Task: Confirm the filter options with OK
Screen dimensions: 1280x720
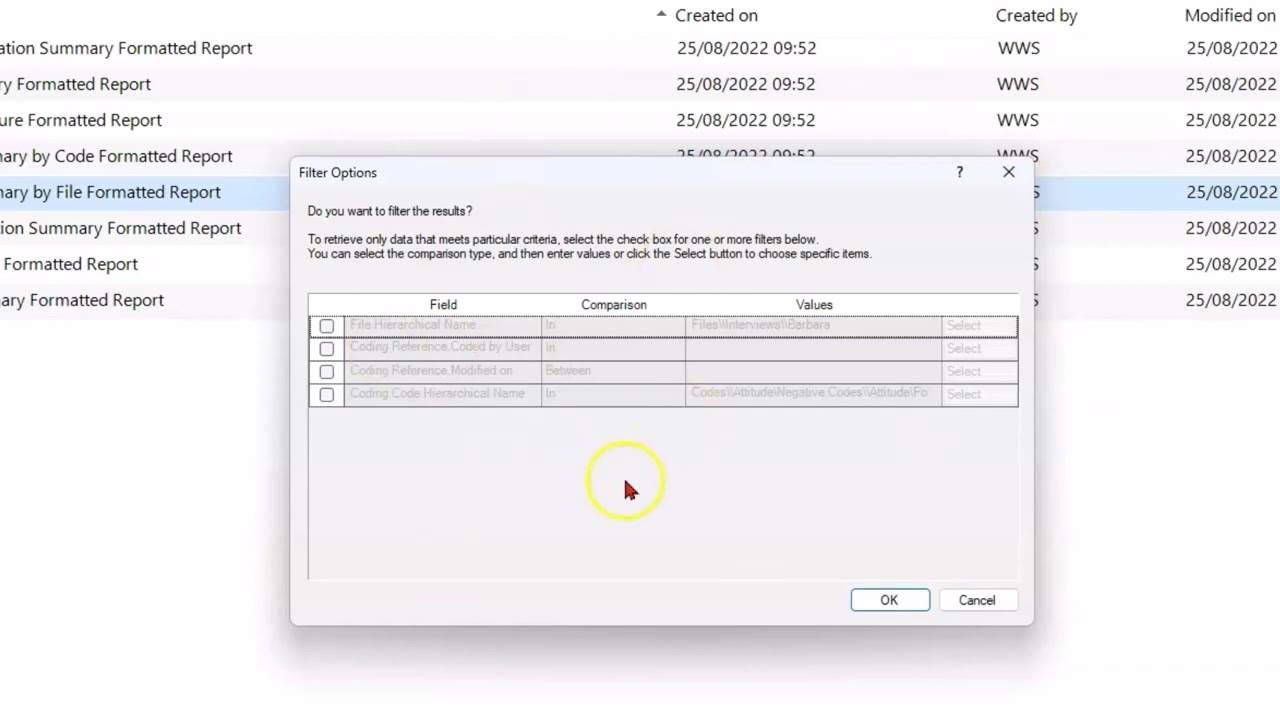Action: point(890,600)
